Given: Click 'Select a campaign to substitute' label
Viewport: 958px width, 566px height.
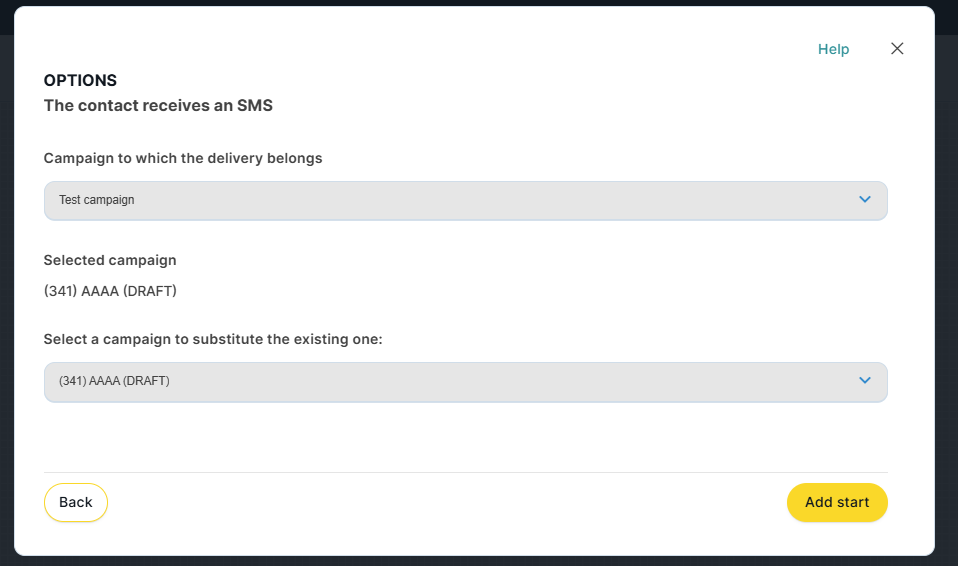Looking at the screenshot, I should 213,339.
